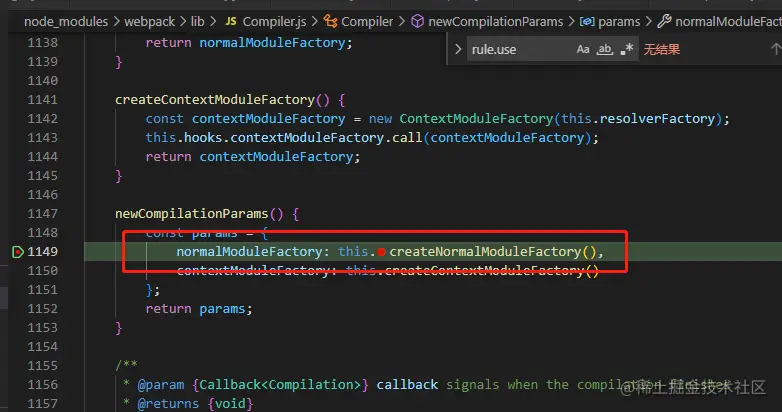This screenshot has width=782, height=412.
Task: Select params in the breadcrumb
Action: pos(618,21)
